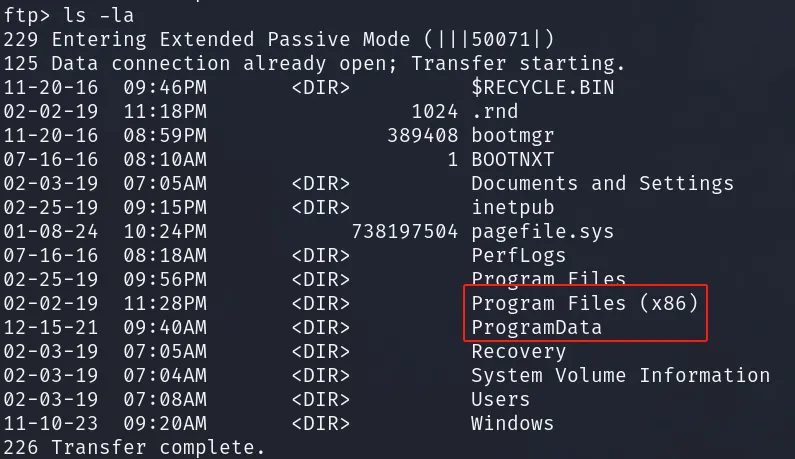Click System Volume Information directory
Screen dimensions: 795x459
tap(621, 376)
